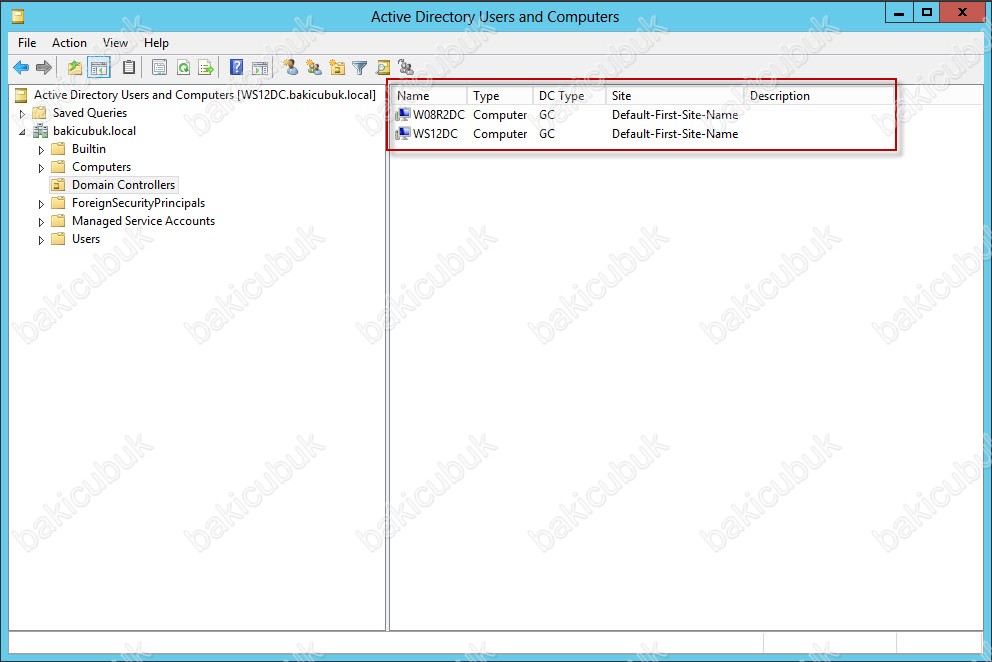The width and height of the screenshot is (992, 662).
Task: Click the Export List toolbar icon
Action: [206, 67]
